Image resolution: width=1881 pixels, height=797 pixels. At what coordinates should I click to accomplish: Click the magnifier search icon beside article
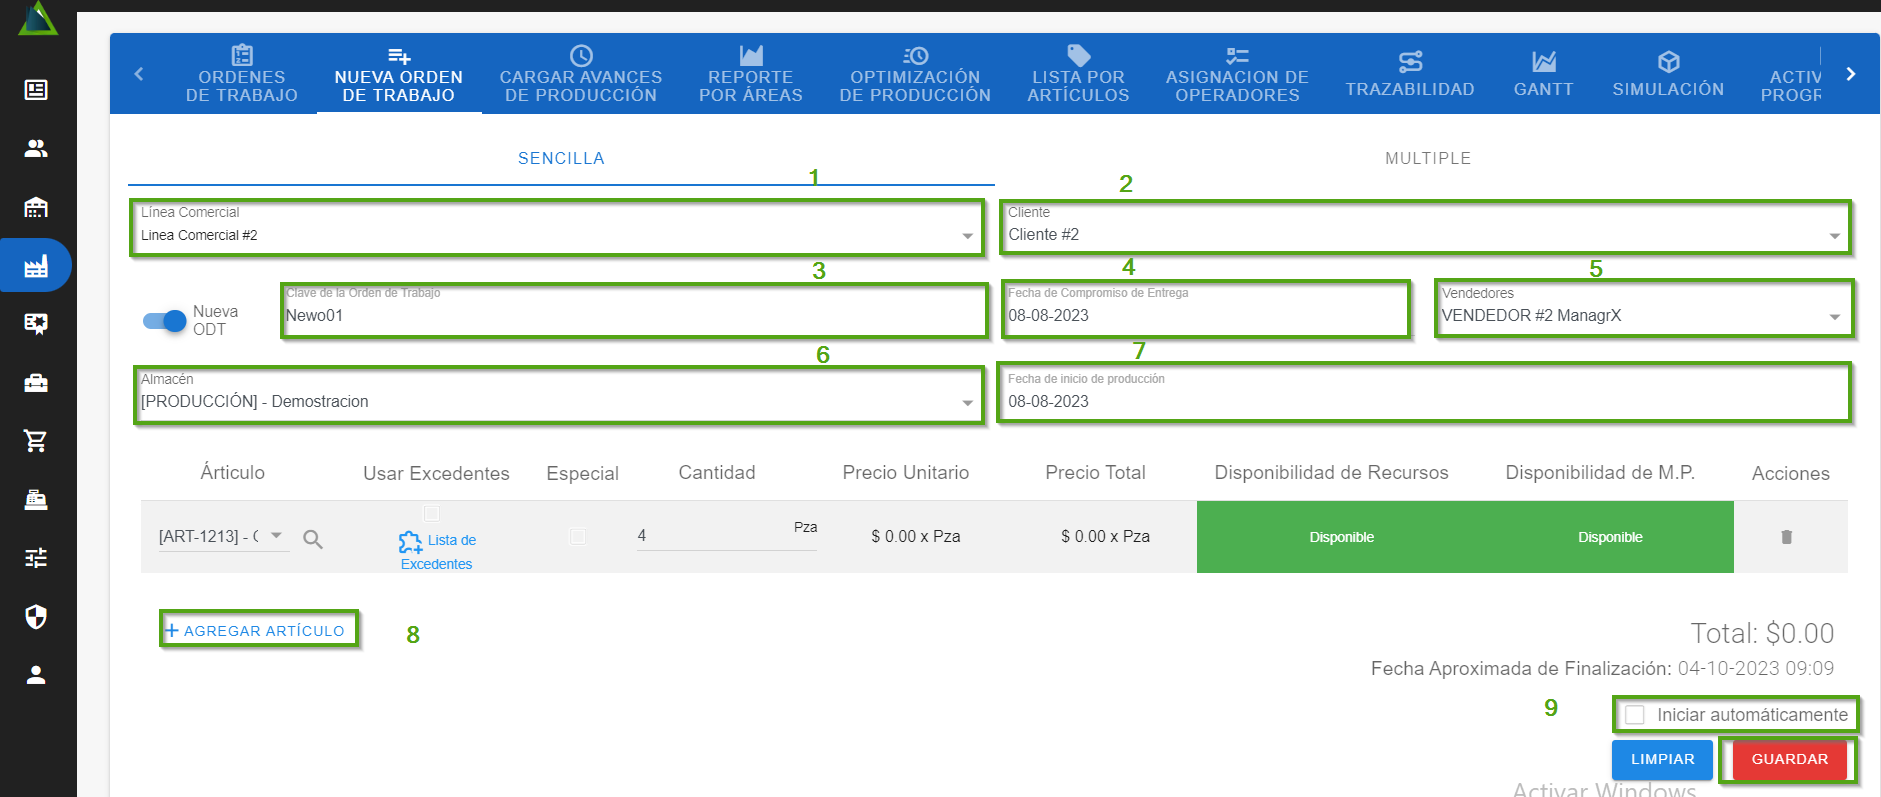tap(313, 540)
